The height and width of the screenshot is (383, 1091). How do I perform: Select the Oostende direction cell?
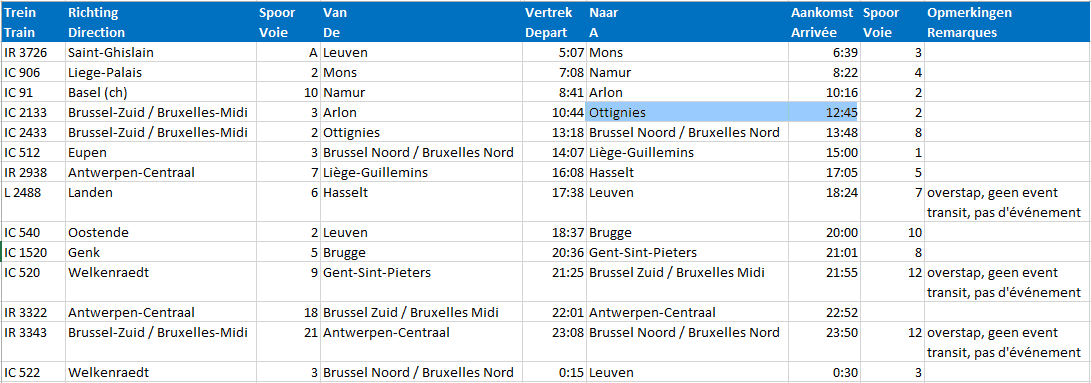[161, 233]
